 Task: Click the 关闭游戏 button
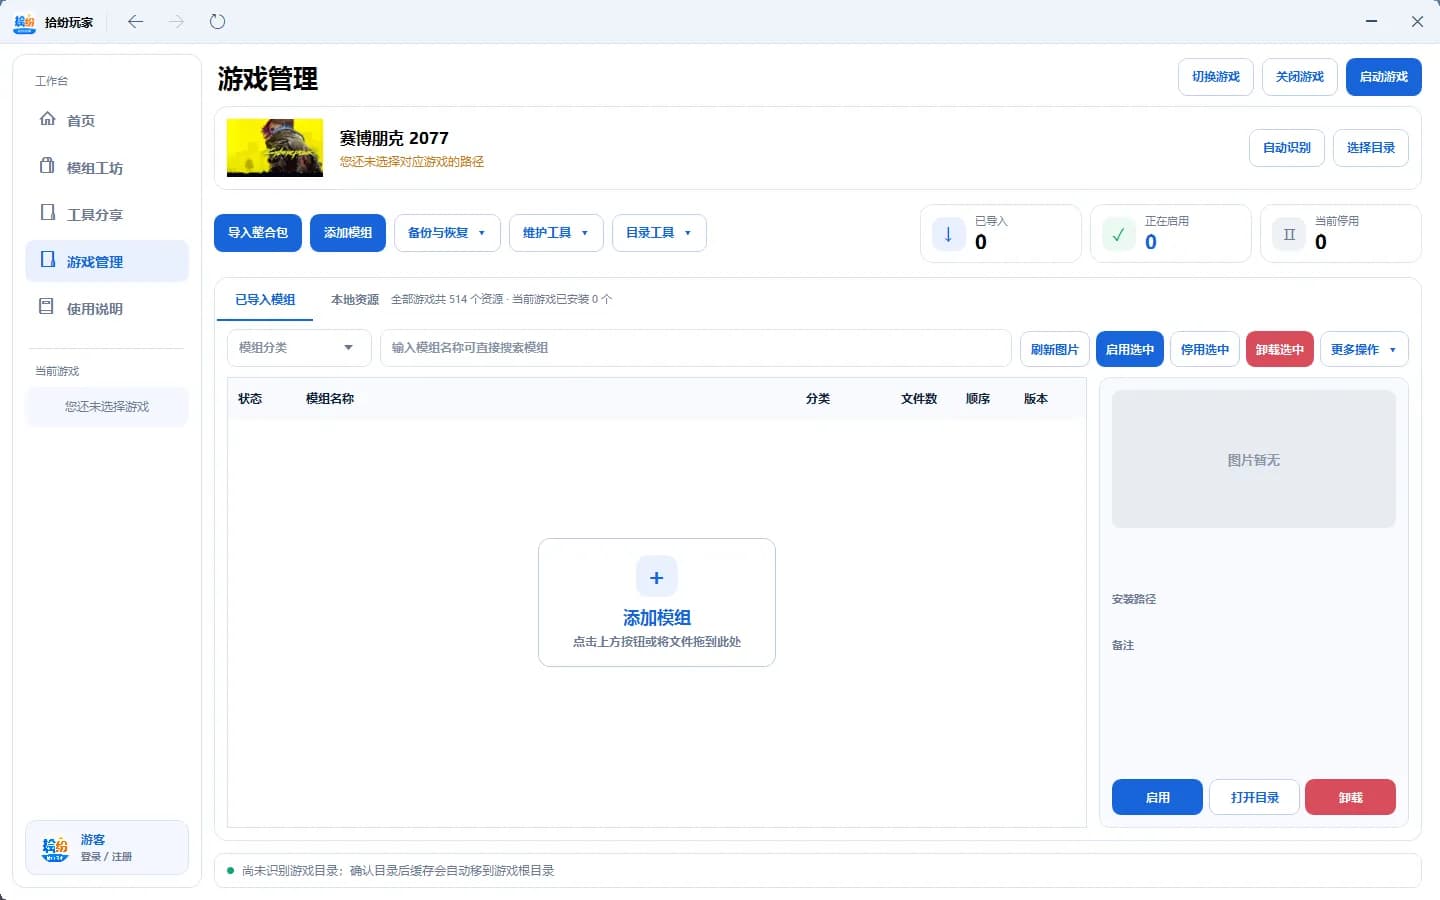pos(1299,77)
